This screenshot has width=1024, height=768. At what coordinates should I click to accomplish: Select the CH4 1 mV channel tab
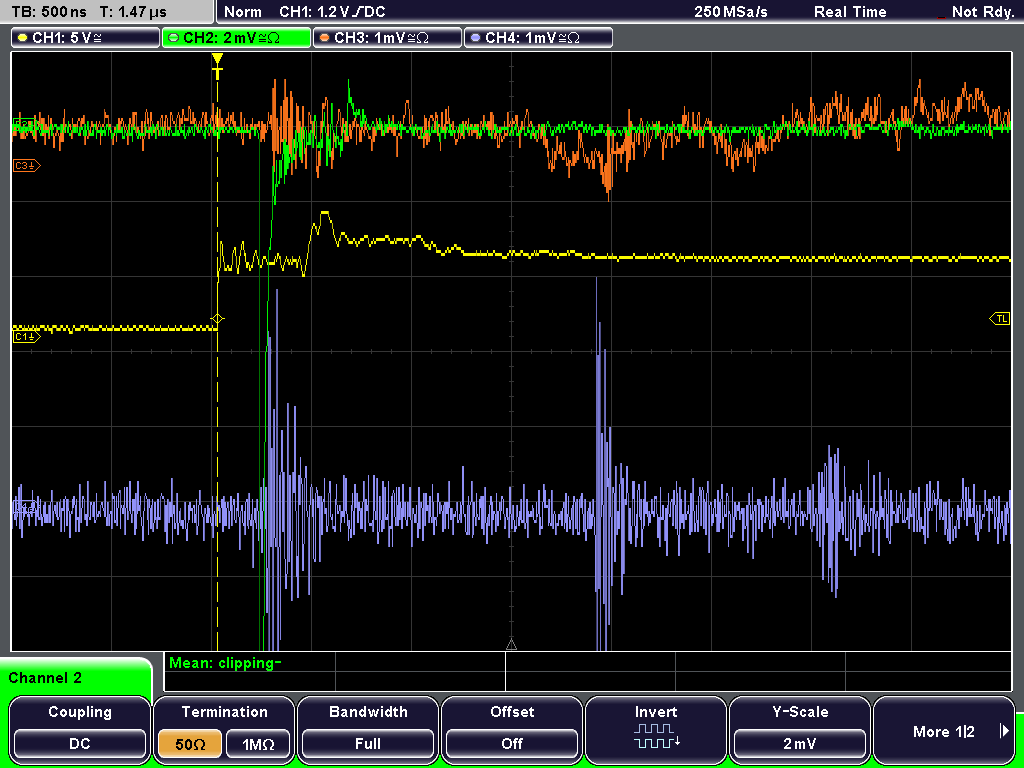point(538,37)
